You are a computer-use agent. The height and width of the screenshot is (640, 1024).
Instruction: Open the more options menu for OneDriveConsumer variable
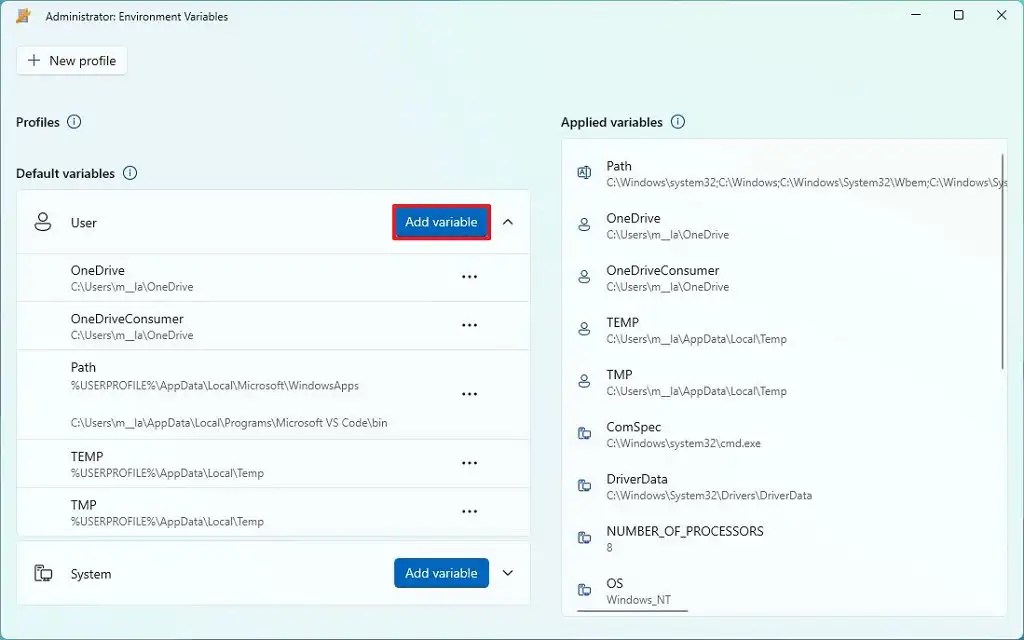tap(470, 325)
